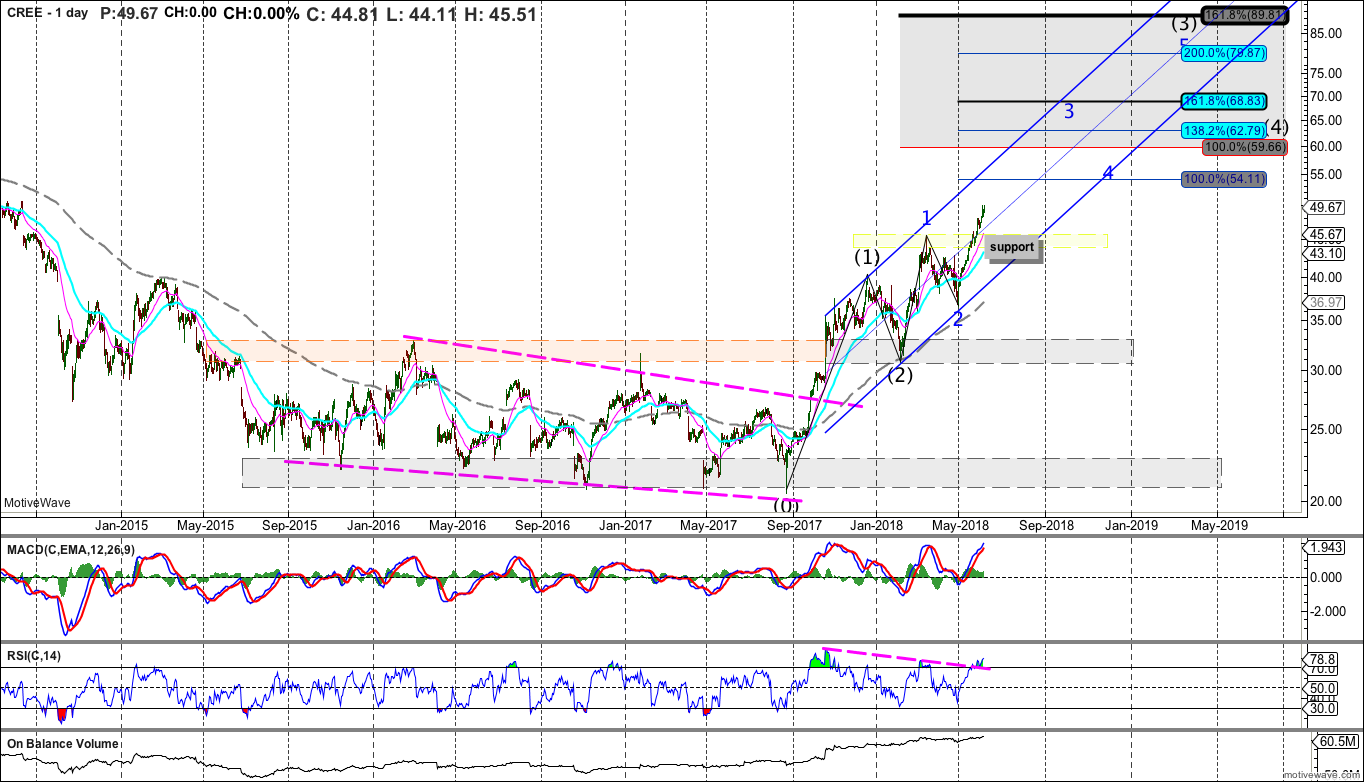Select the black (3) wave label
The image size is (1364, 782).
click(1185, 23)
